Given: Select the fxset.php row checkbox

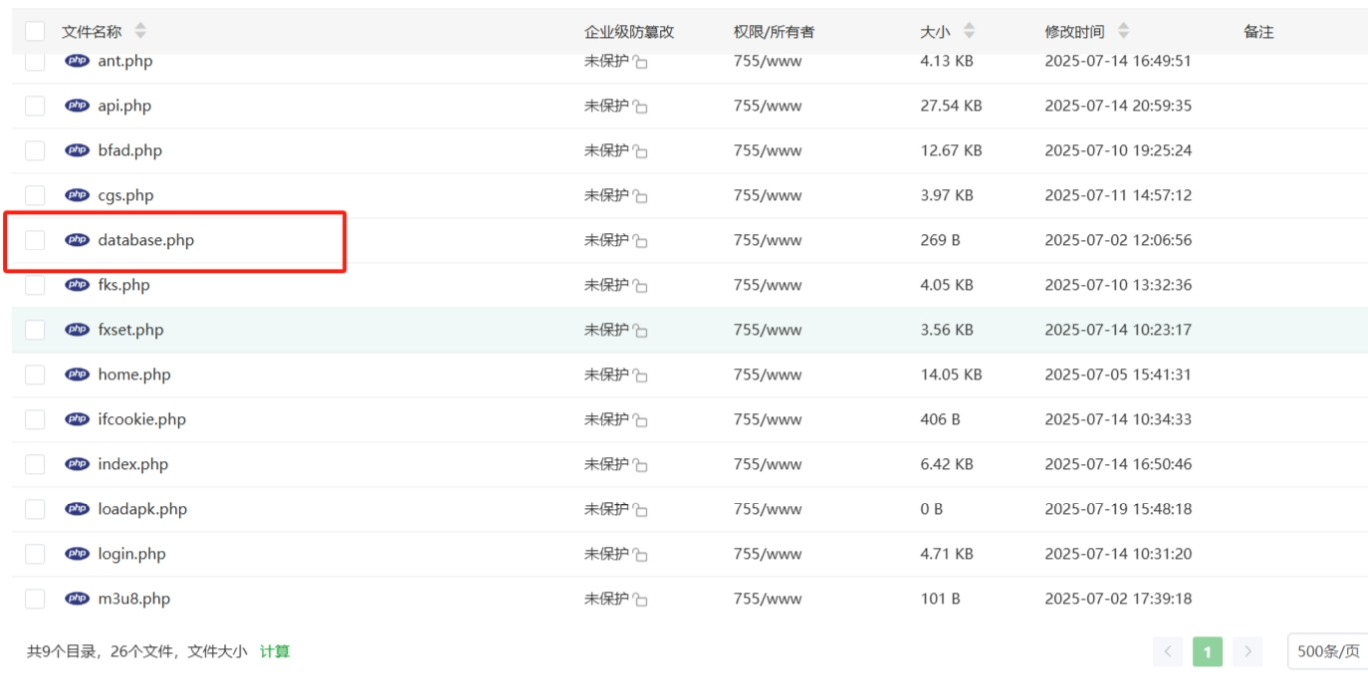Looking at the screenshot, I should coord(35,329).
